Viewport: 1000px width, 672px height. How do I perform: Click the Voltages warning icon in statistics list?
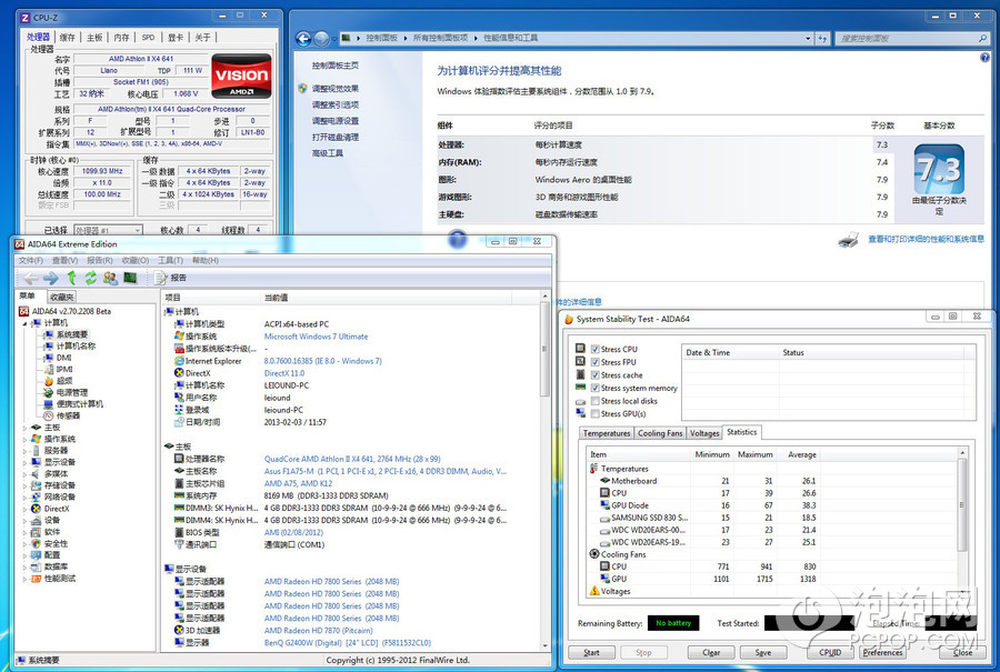(594, 591)
